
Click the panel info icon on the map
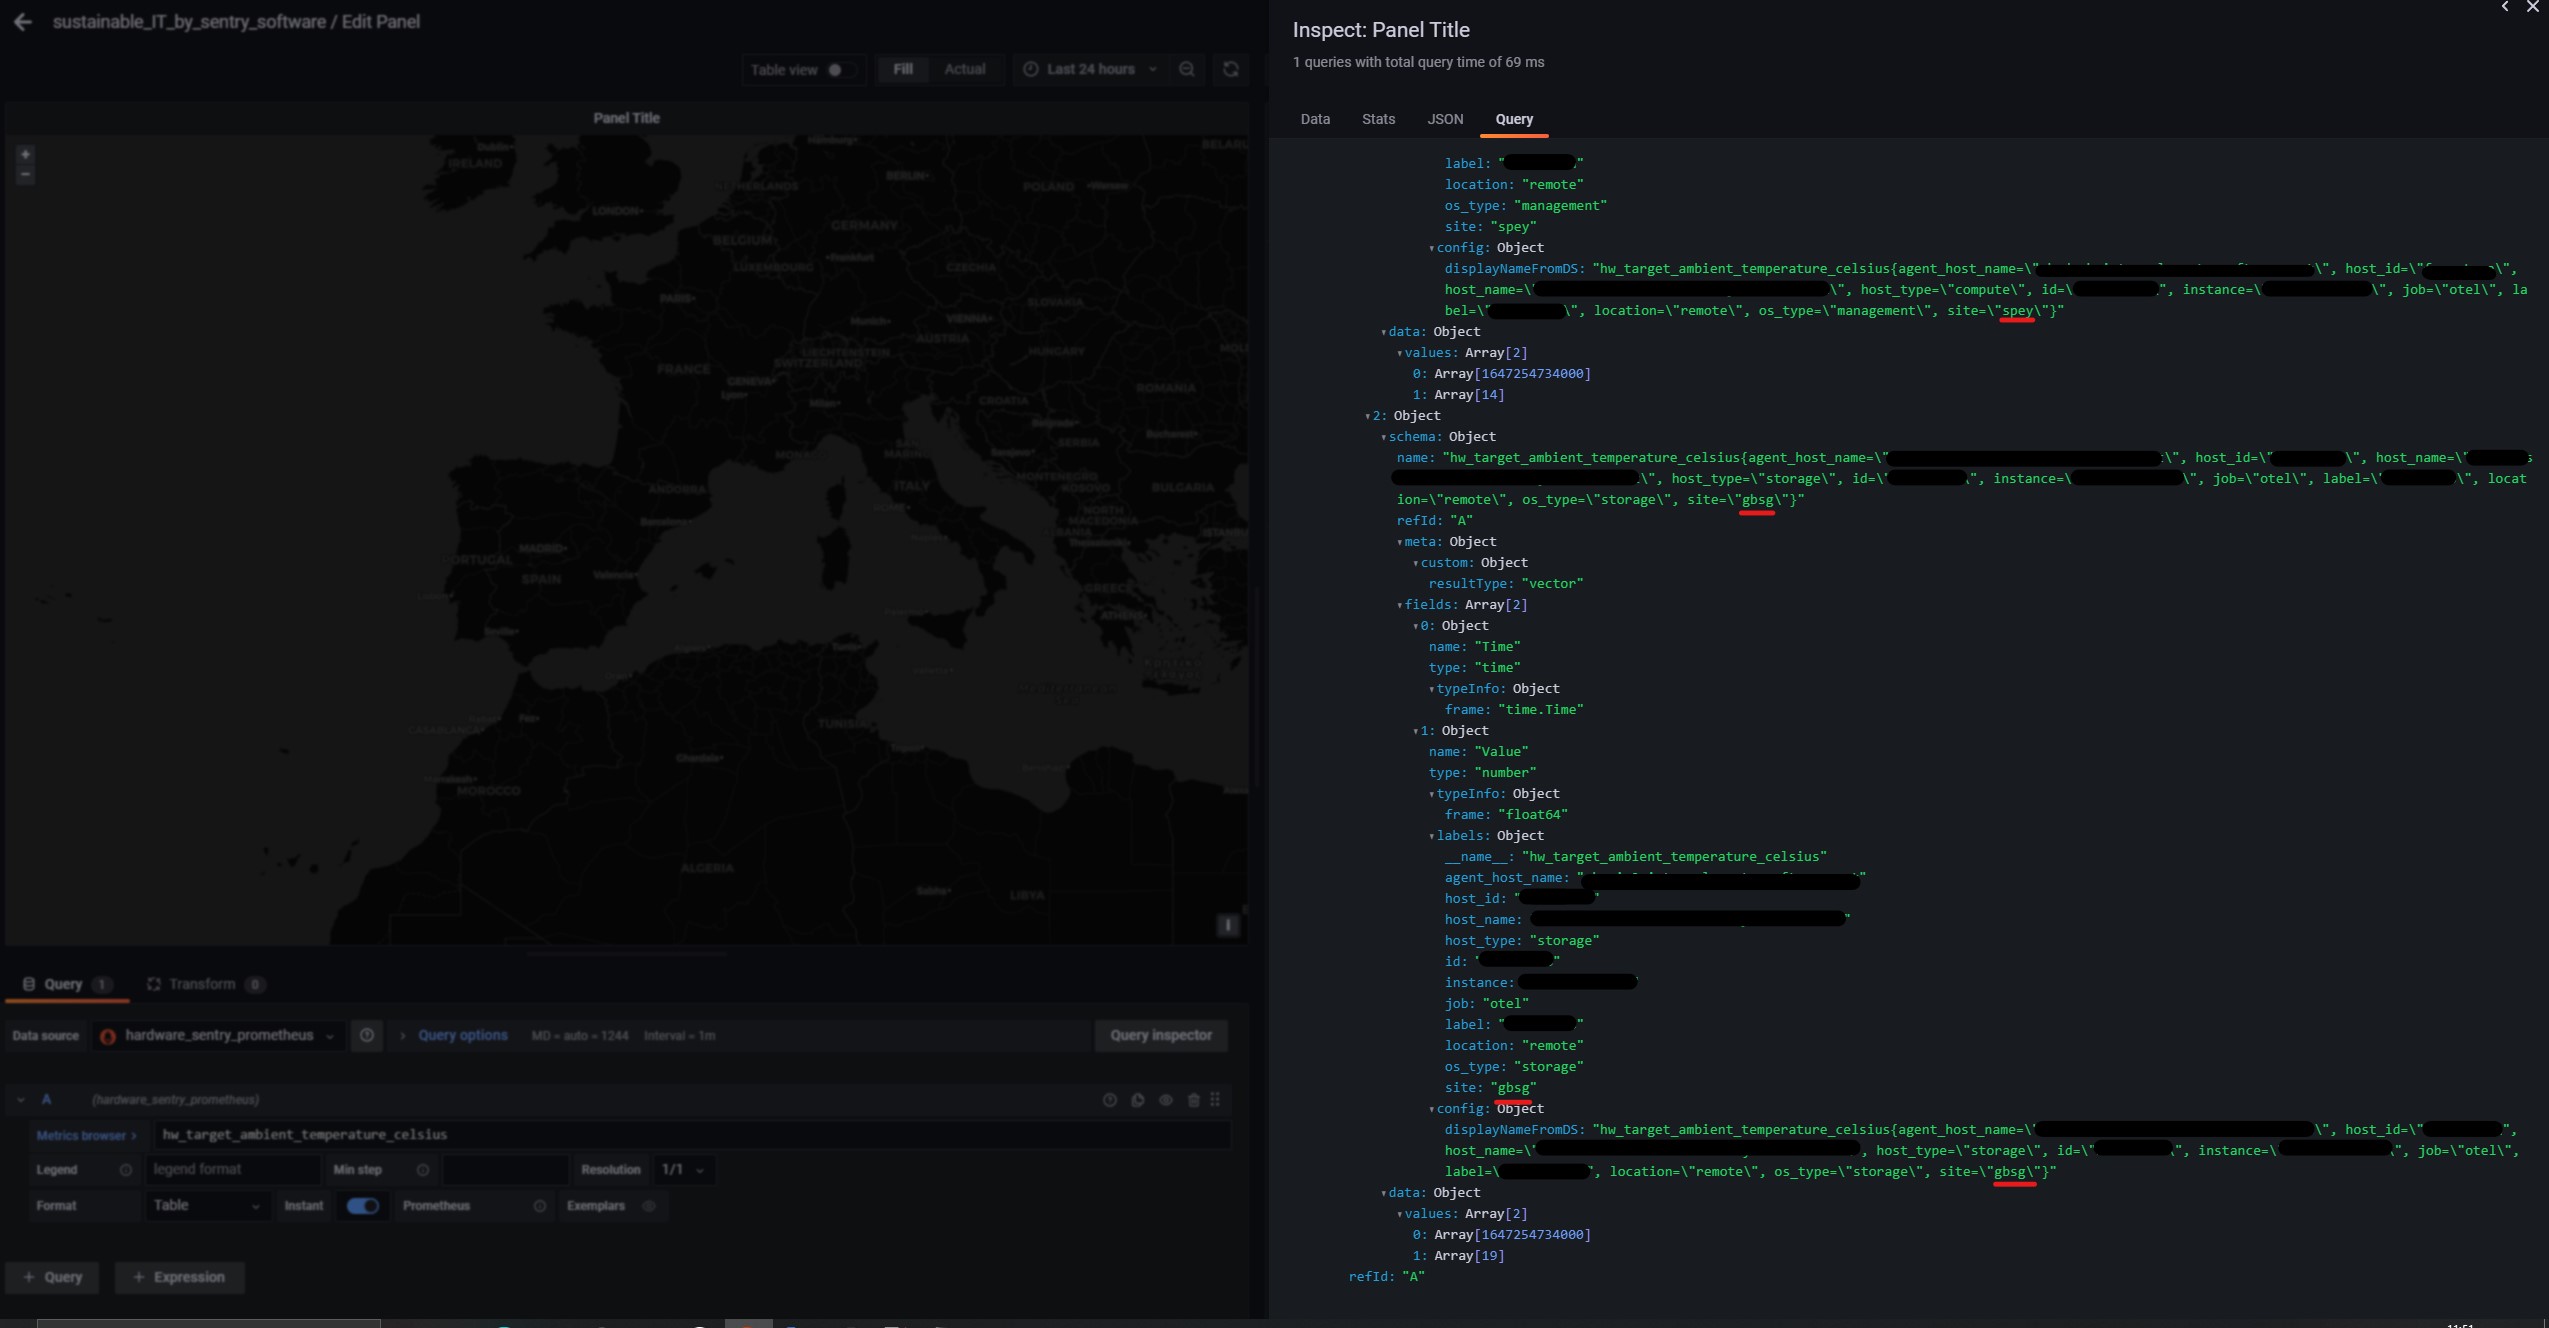pyautogui.click(x=1227, y=926)
